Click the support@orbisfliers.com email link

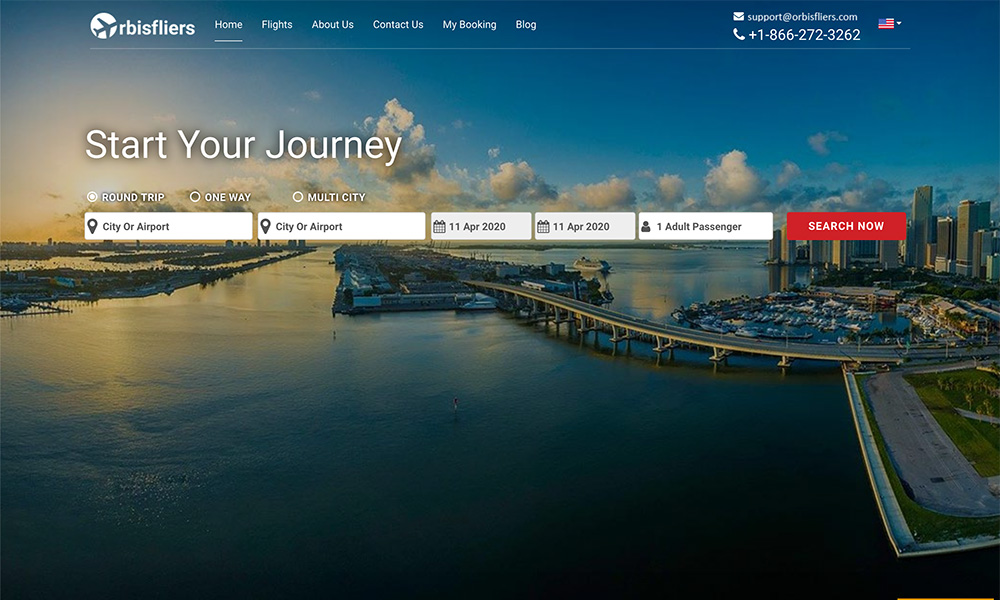[x=802, y=17]
